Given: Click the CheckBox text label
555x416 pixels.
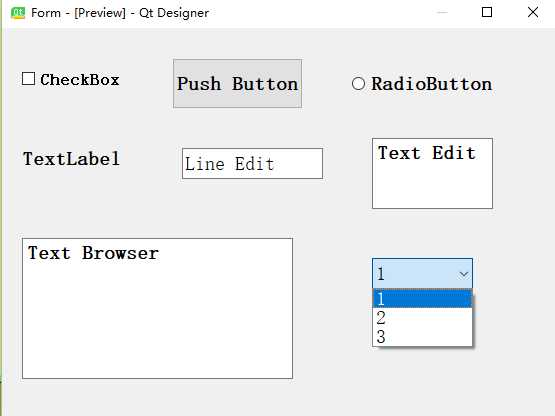Looking at the screenshot, I should coord(80,80).
